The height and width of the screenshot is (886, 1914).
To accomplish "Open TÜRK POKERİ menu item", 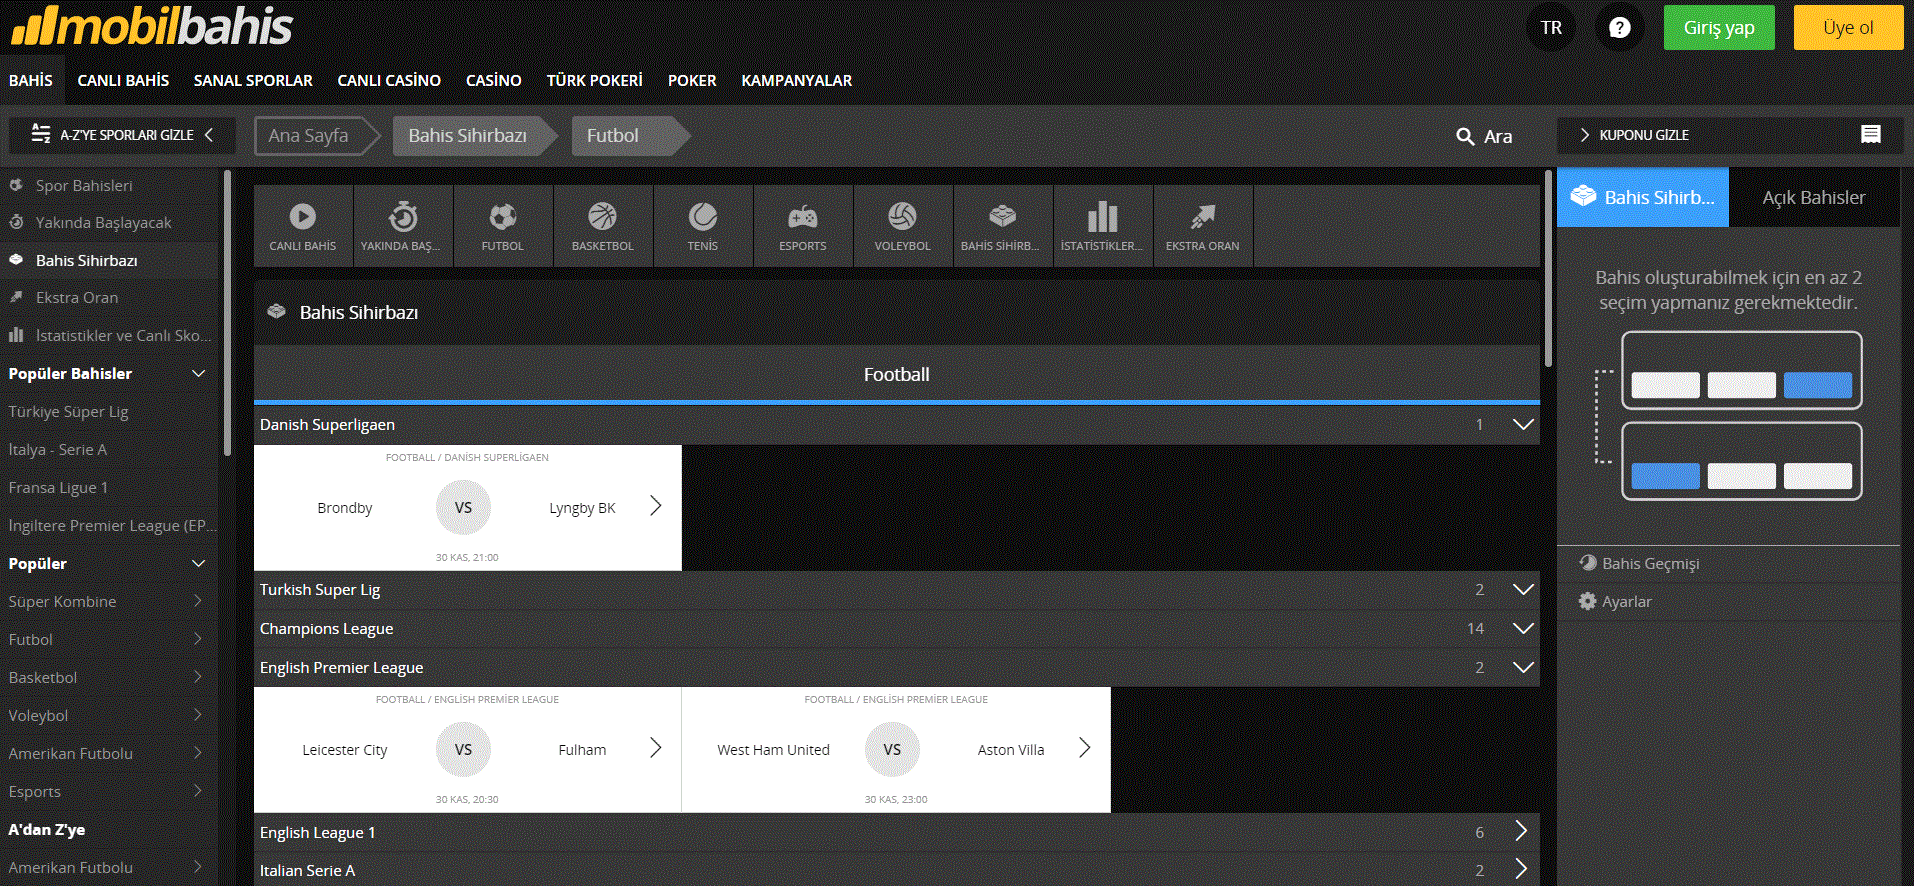I will 594,80.
